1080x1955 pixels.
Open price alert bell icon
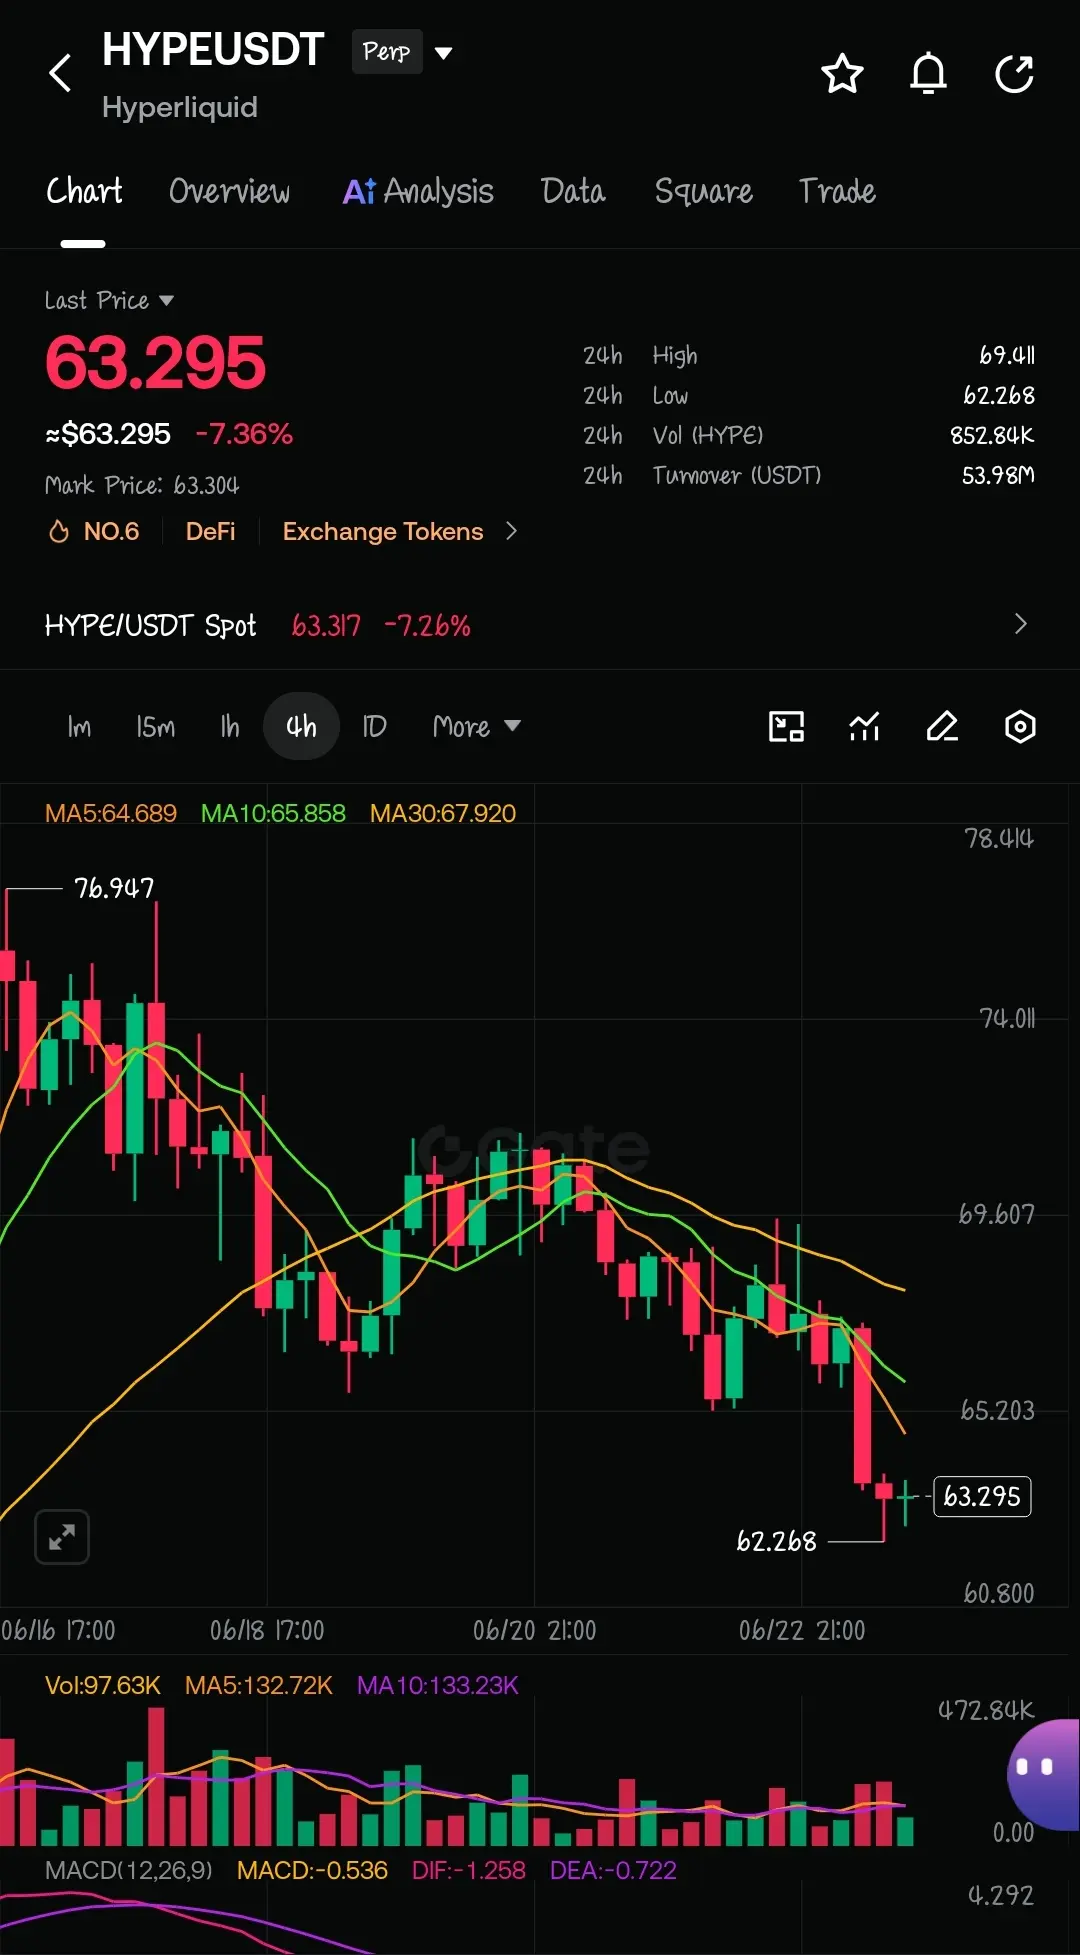coord(928,73)
